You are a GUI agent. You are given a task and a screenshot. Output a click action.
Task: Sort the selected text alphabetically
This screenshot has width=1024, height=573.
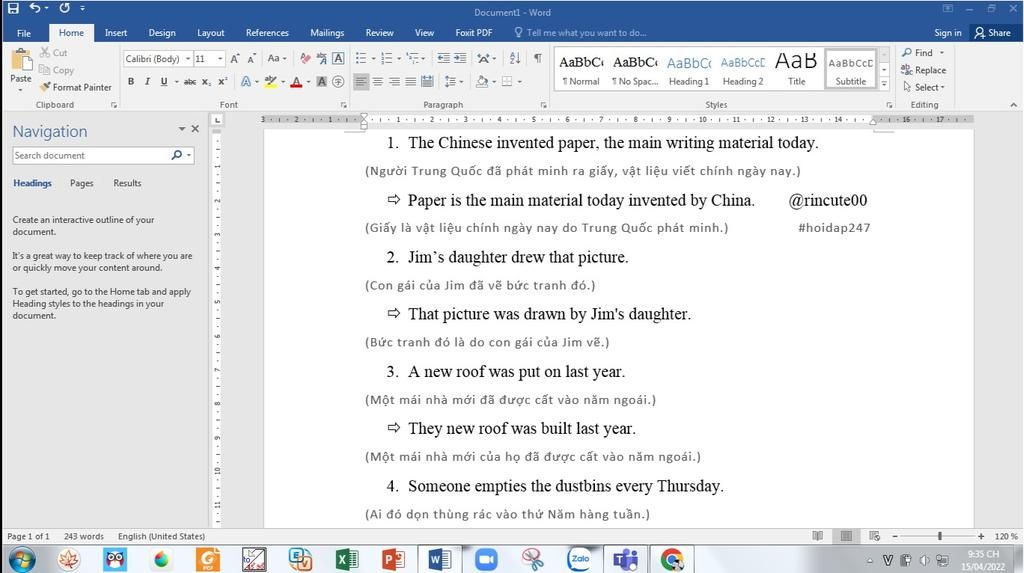515,58
